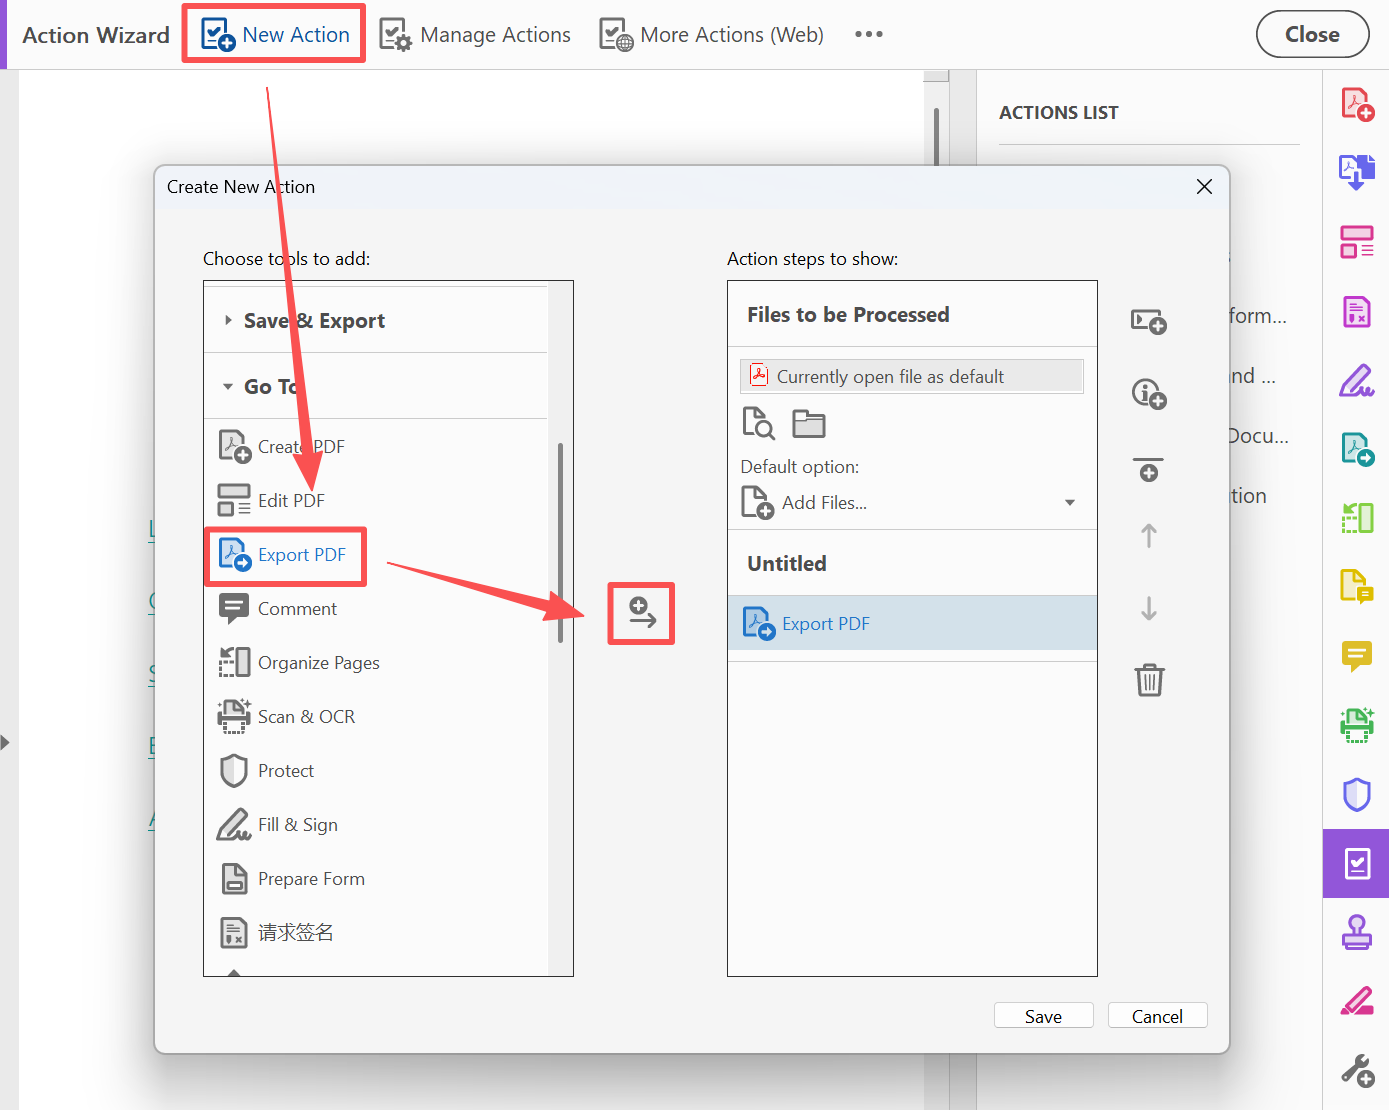Open Protect tool in right sidebar
Screen dimensions: 1389x1110
(1356, 795)
